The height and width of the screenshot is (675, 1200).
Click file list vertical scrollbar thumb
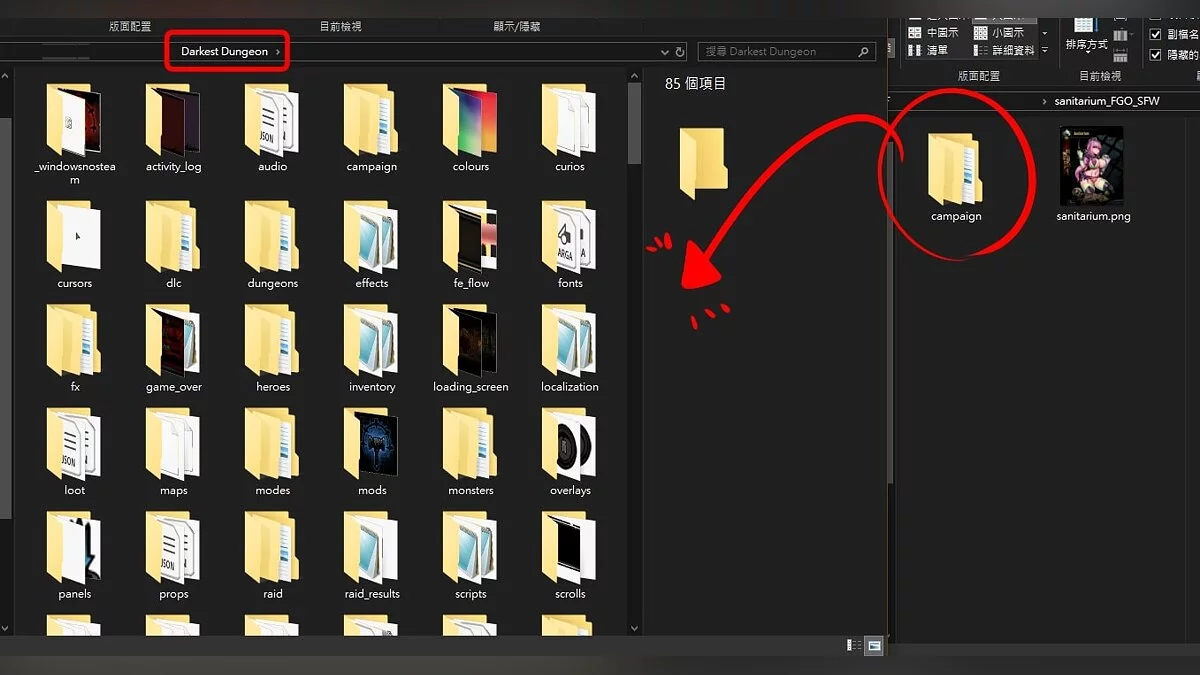[634, 125]
